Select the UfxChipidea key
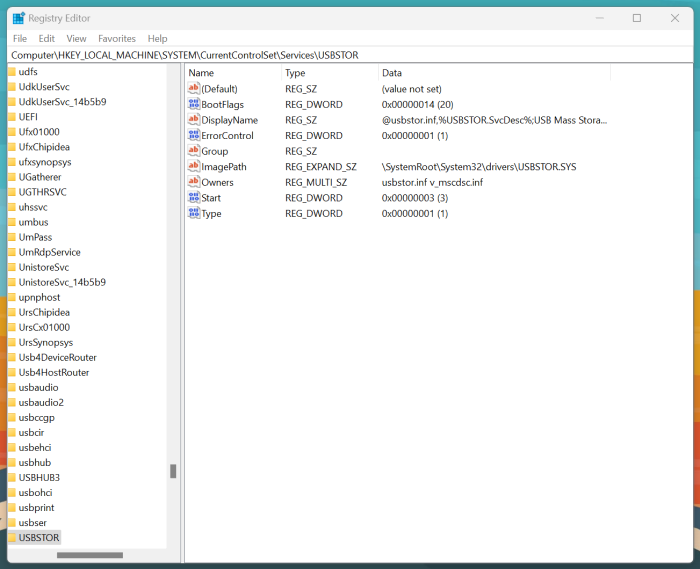The width and height of the screenshot is (700, 569). click(44, 147)
